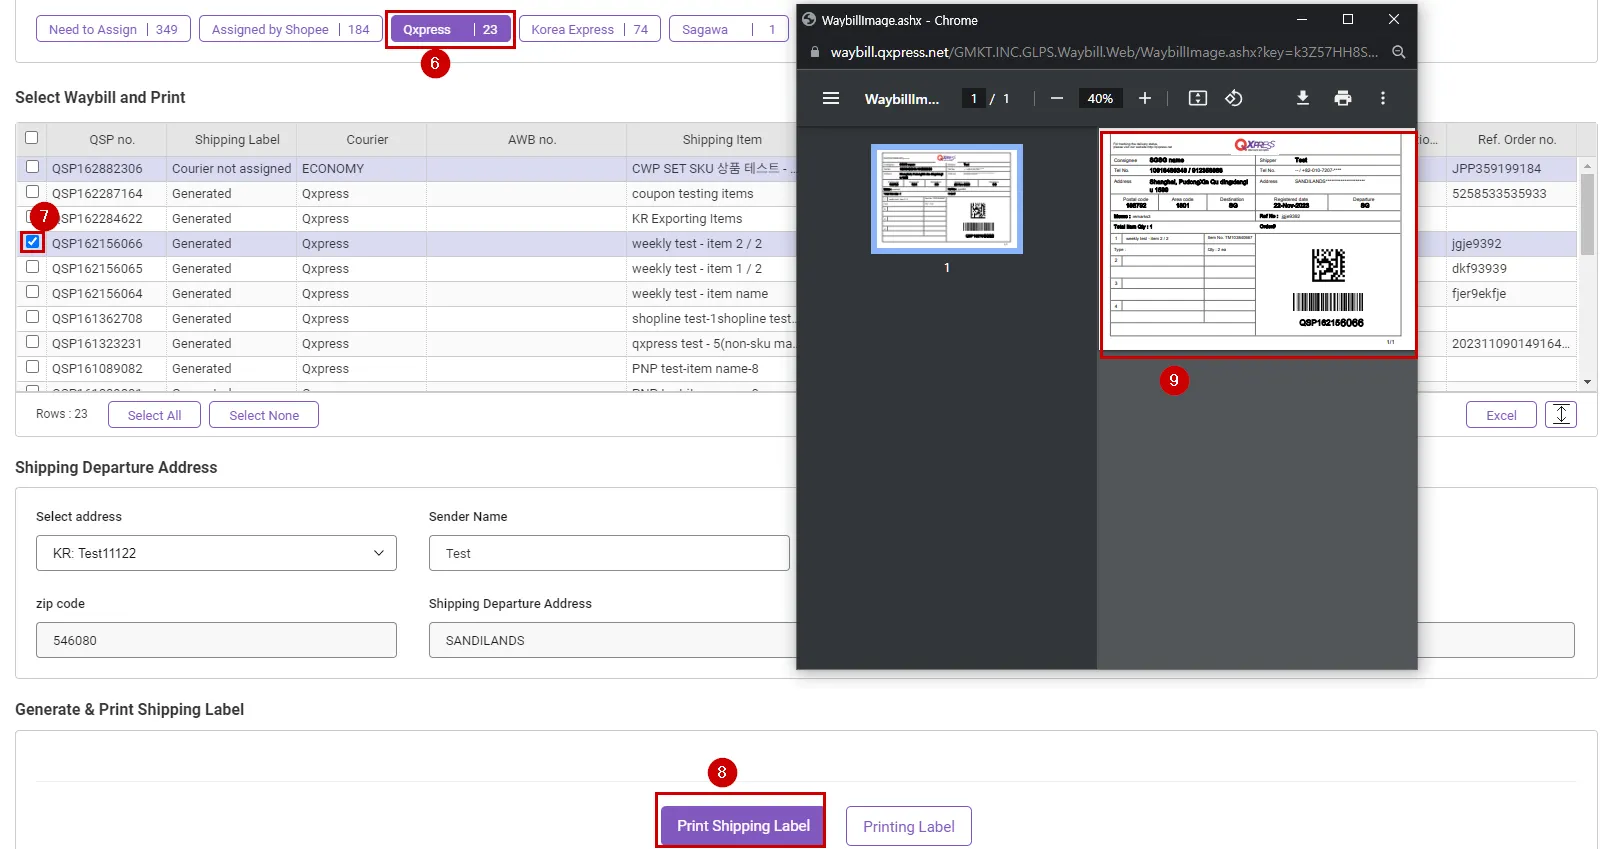
Task: Click the 'Courier not assigned' cell
Action: (232, 168)
